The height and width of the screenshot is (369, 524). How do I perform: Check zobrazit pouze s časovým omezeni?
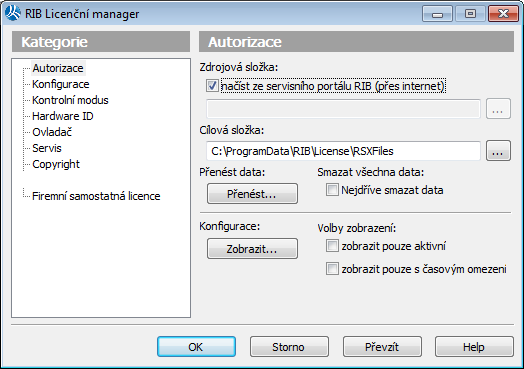point(332,269)
